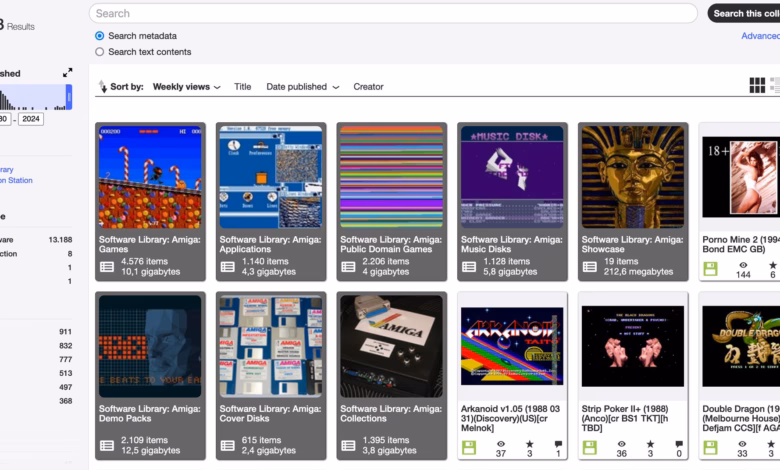Viewport: 780px width, 470px height.
Task: Open Software Library: Amiga: Games title
Action: 149,244
